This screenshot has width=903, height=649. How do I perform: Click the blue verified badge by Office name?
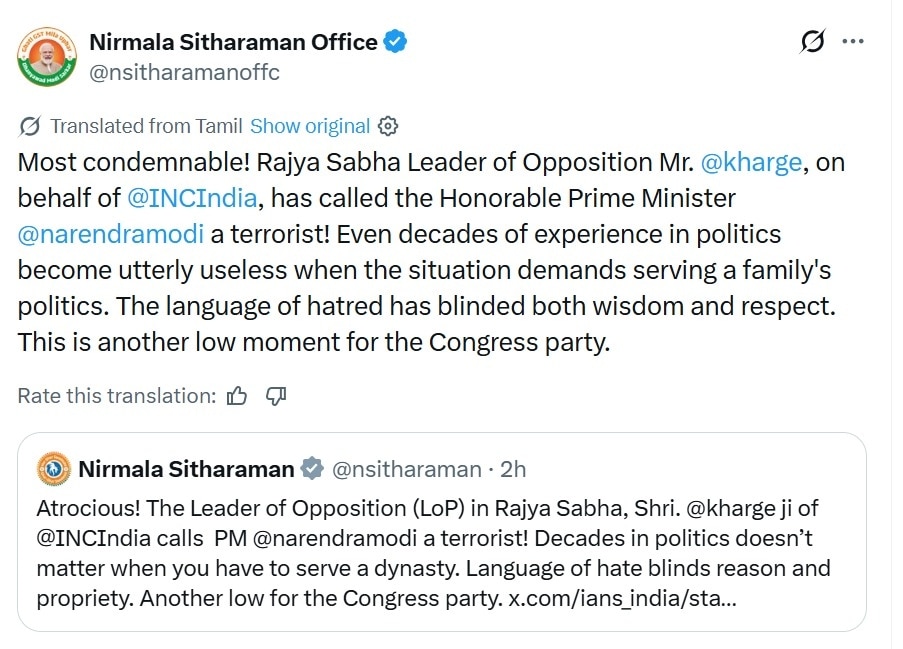click(x=396, y=42)
